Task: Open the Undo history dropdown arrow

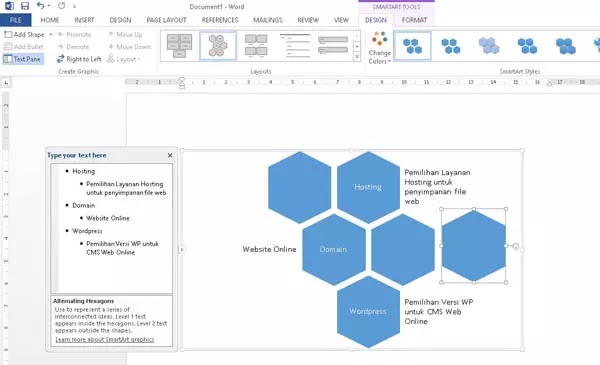Action: tap(49, 6)
